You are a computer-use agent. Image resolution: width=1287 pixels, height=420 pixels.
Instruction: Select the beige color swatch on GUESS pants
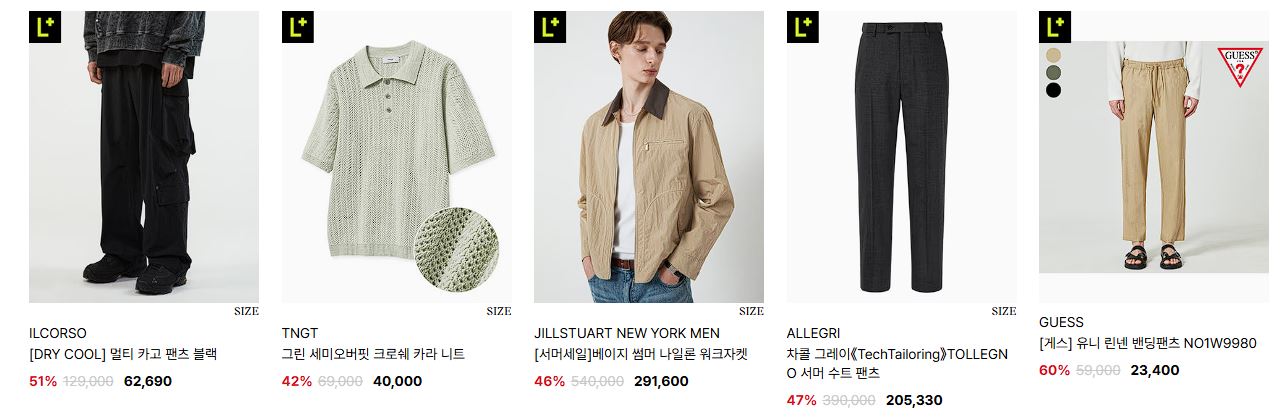coord(1053,55)
